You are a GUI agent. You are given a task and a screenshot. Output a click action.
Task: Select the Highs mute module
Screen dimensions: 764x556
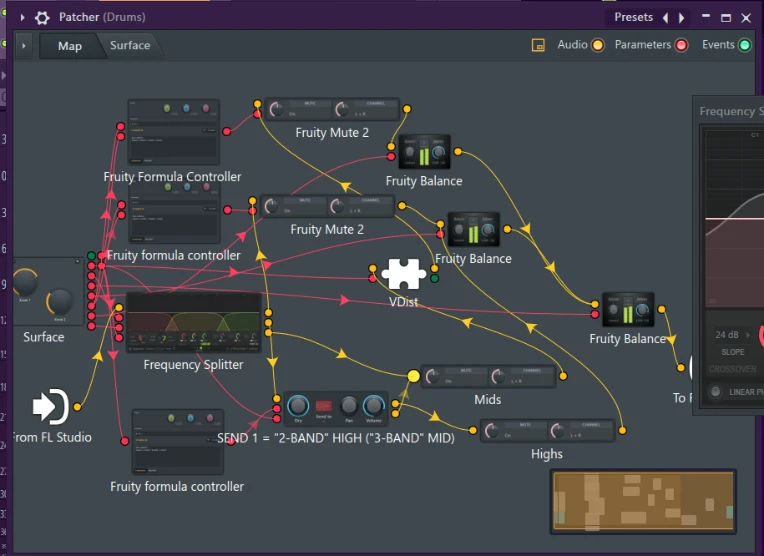pyautogui.click(x=547, y=431)
